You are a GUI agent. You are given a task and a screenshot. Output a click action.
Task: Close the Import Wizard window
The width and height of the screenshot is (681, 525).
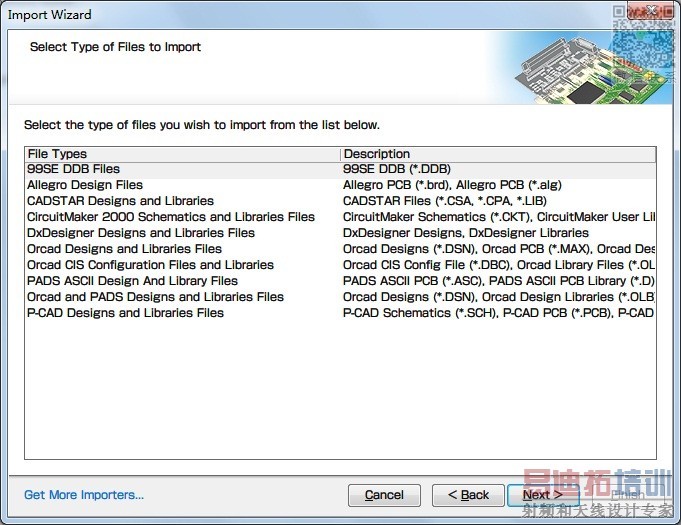click(652, 10)
